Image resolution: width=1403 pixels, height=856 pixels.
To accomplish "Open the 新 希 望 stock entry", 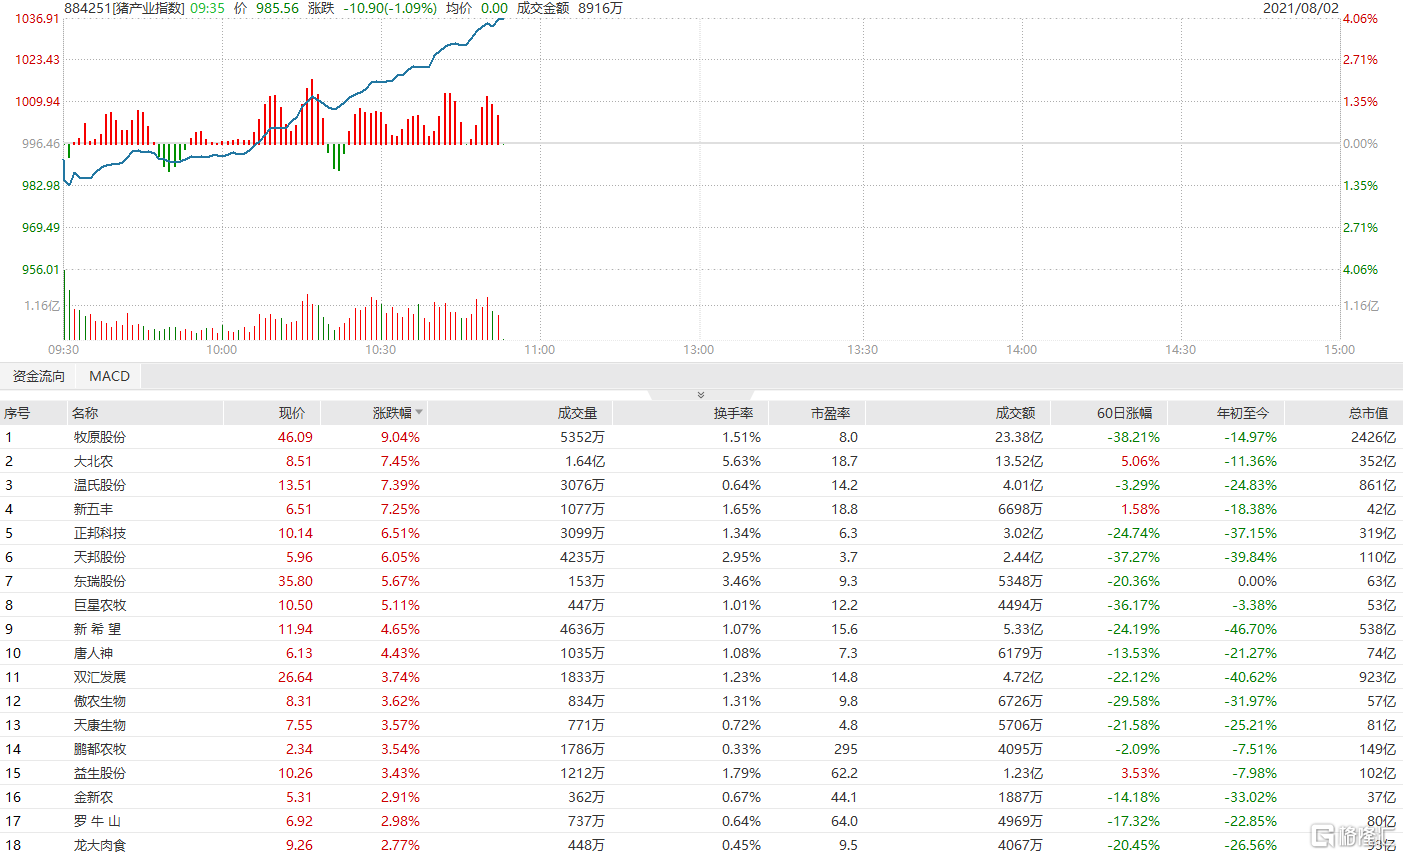I will pyautogui.click(x=97, y=629).
